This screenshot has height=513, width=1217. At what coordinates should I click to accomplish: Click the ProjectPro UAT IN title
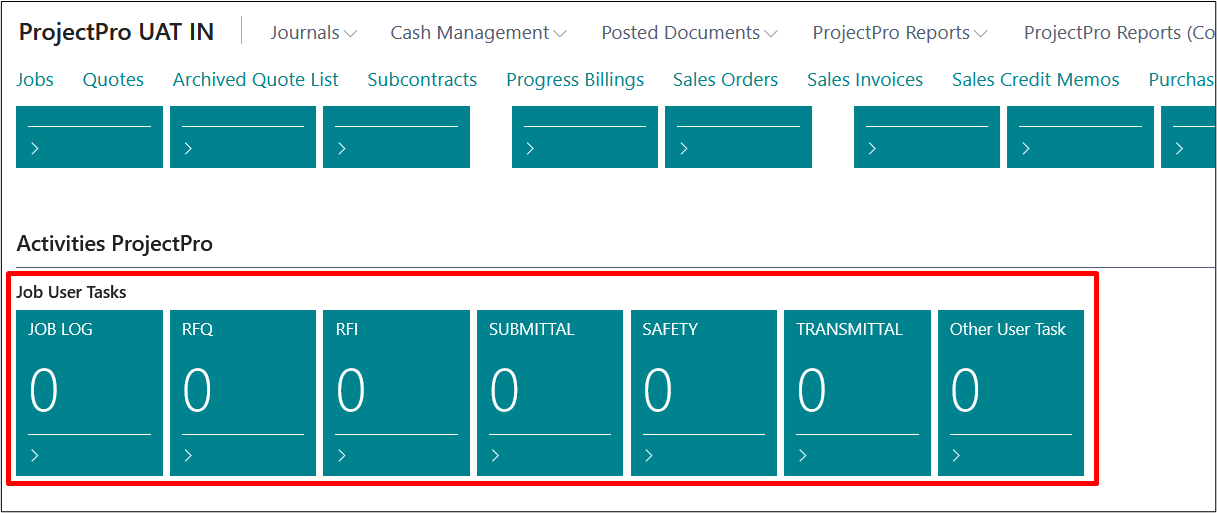[x=116, y=32]
